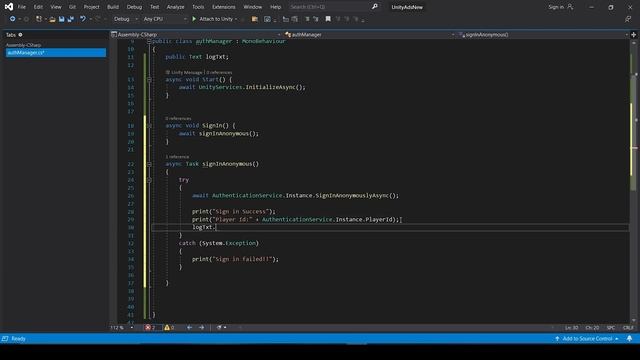
Task: Click the find in files icon
Action: [x=254, y=19]
